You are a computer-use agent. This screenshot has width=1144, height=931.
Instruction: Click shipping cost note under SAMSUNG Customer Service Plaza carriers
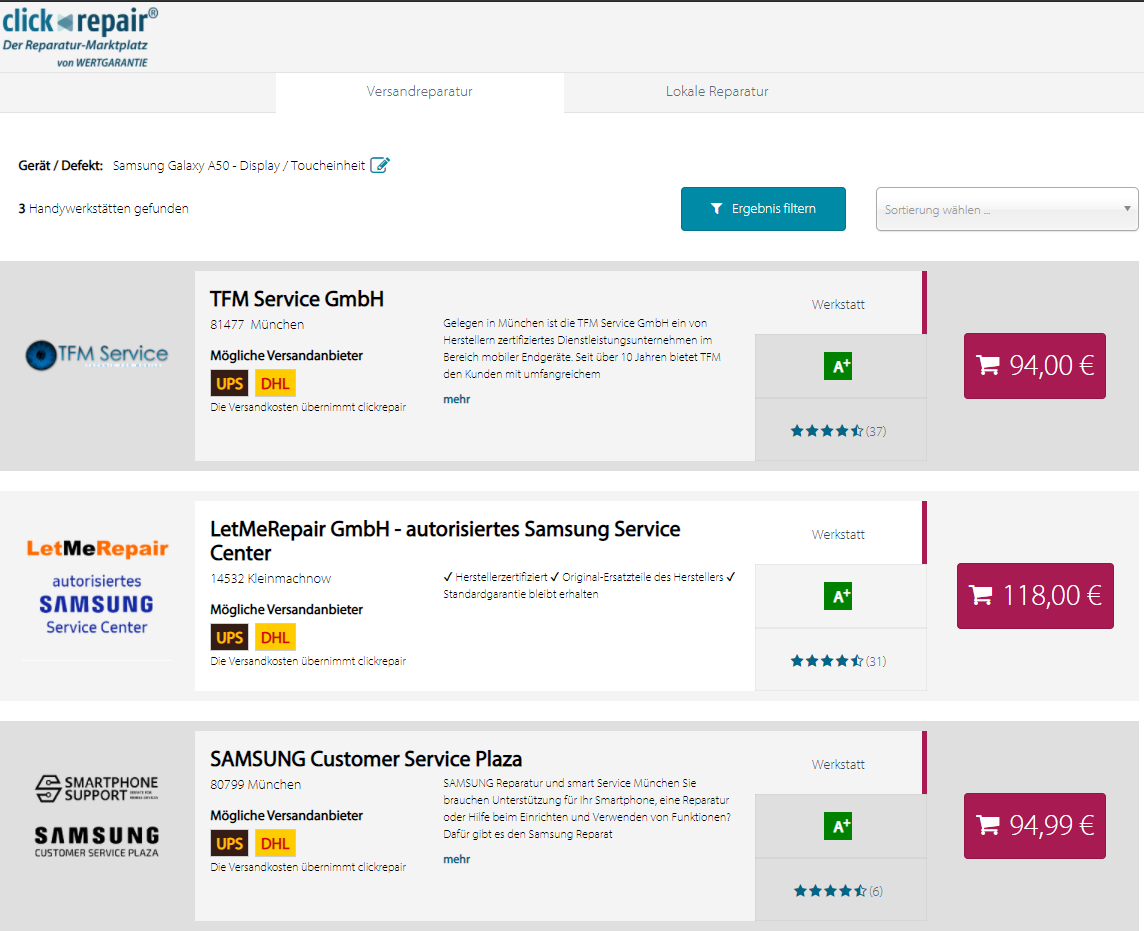[308, 868]
